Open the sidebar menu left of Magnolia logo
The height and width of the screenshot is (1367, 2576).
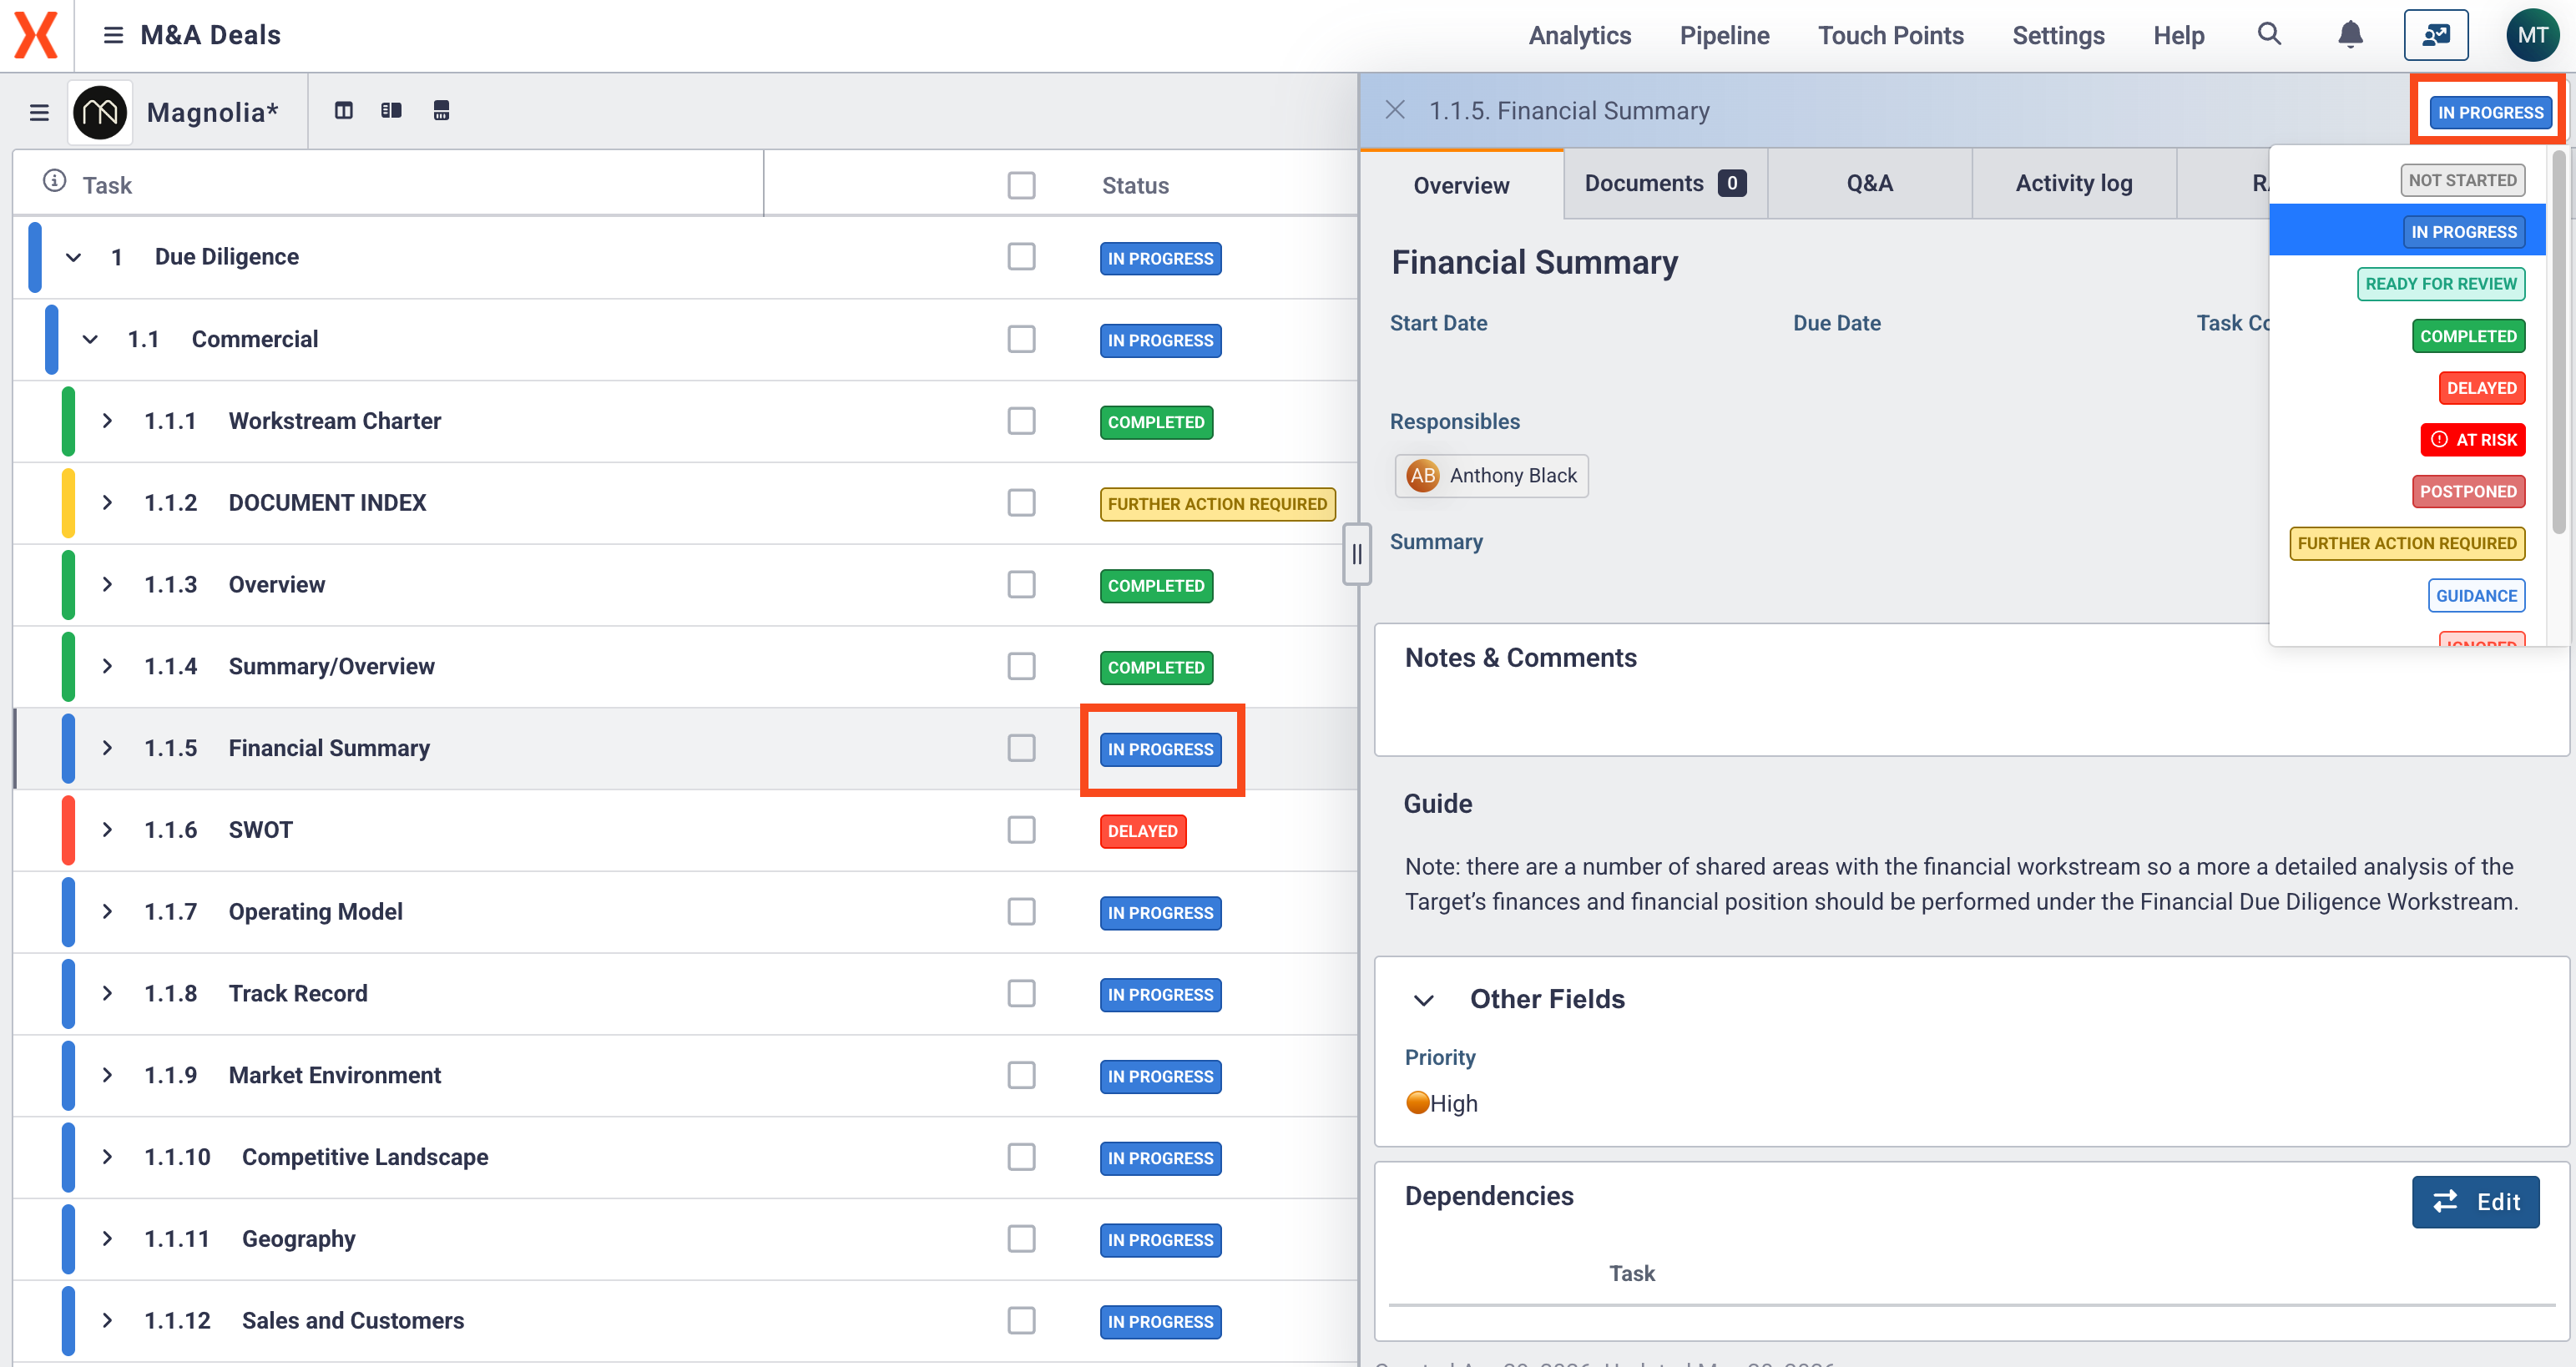[x=39, y=112]
